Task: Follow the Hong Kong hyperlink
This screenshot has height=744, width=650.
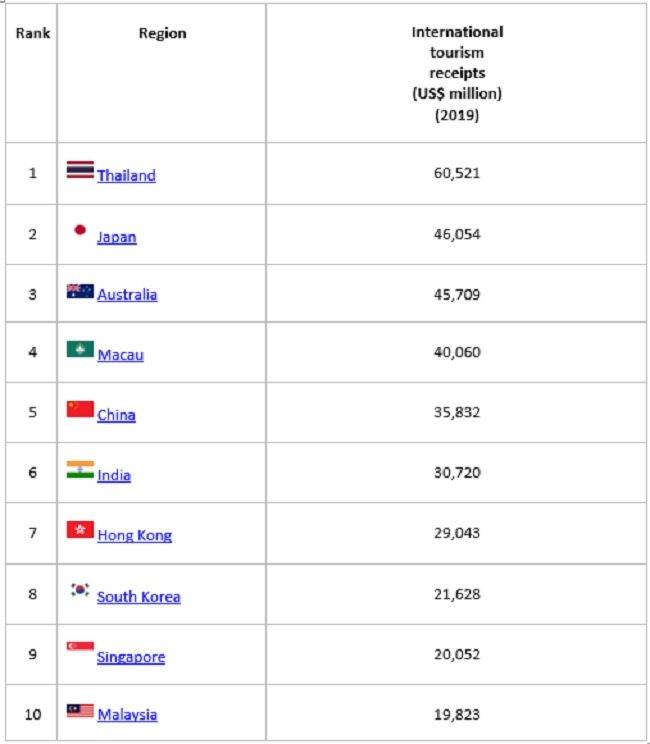Action: coord(135,535)
